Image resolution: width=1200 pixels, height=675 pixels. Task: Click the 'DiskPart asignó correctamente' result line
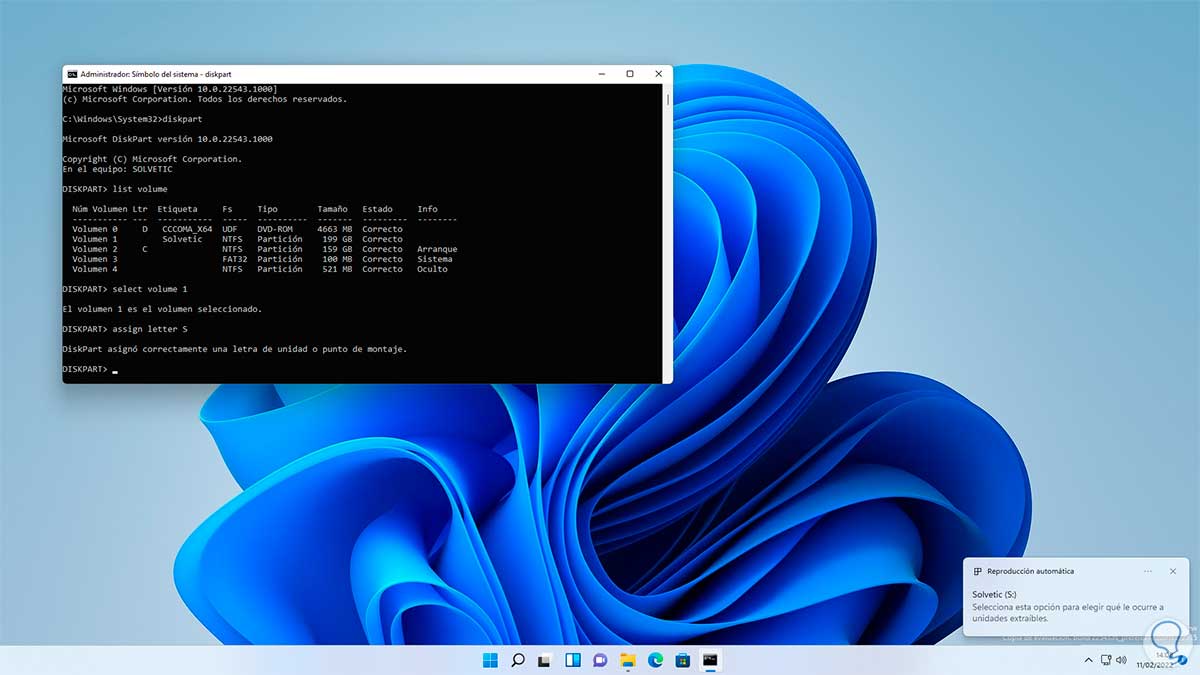coord(235,349)
